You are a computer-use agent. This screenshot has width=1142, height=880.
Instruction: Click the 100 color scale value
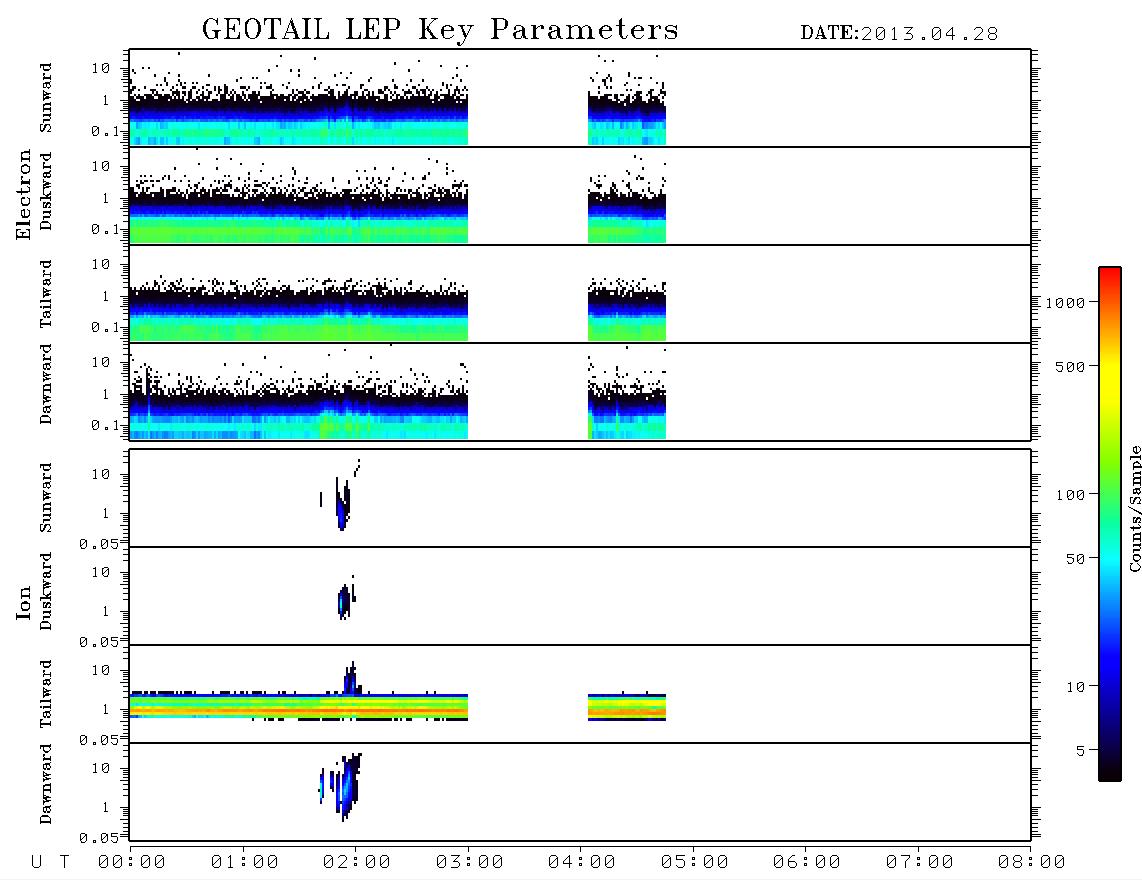(1071, 495)
